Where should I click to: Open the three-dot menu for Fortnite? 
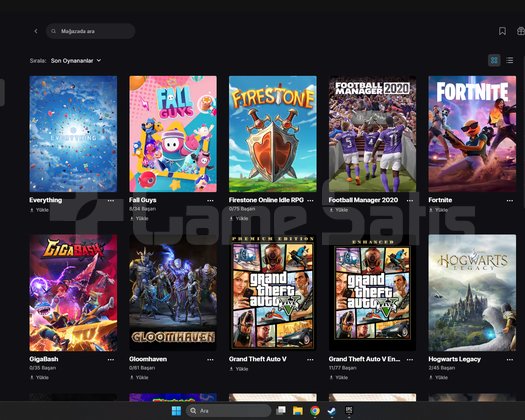[510, 201]
